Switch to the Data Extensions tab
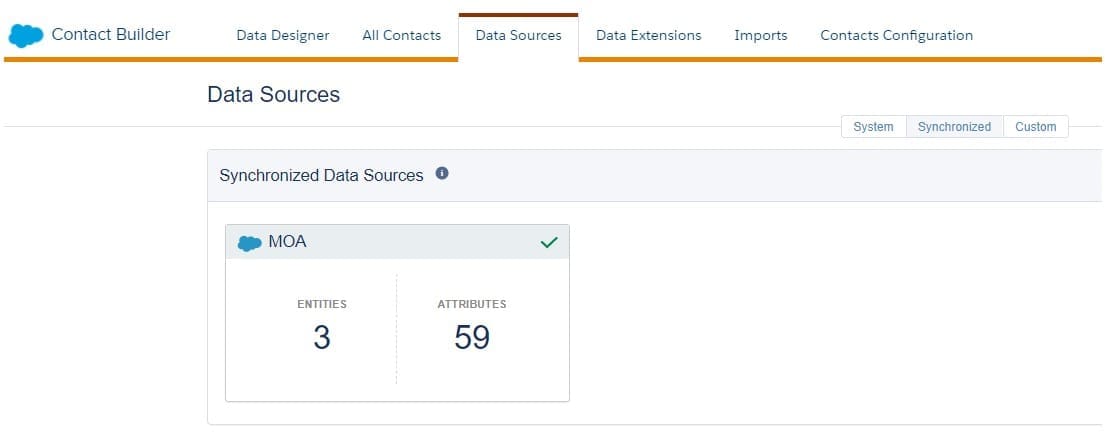This screenshot has height=439, width=1105. click(x=648, y=35)
